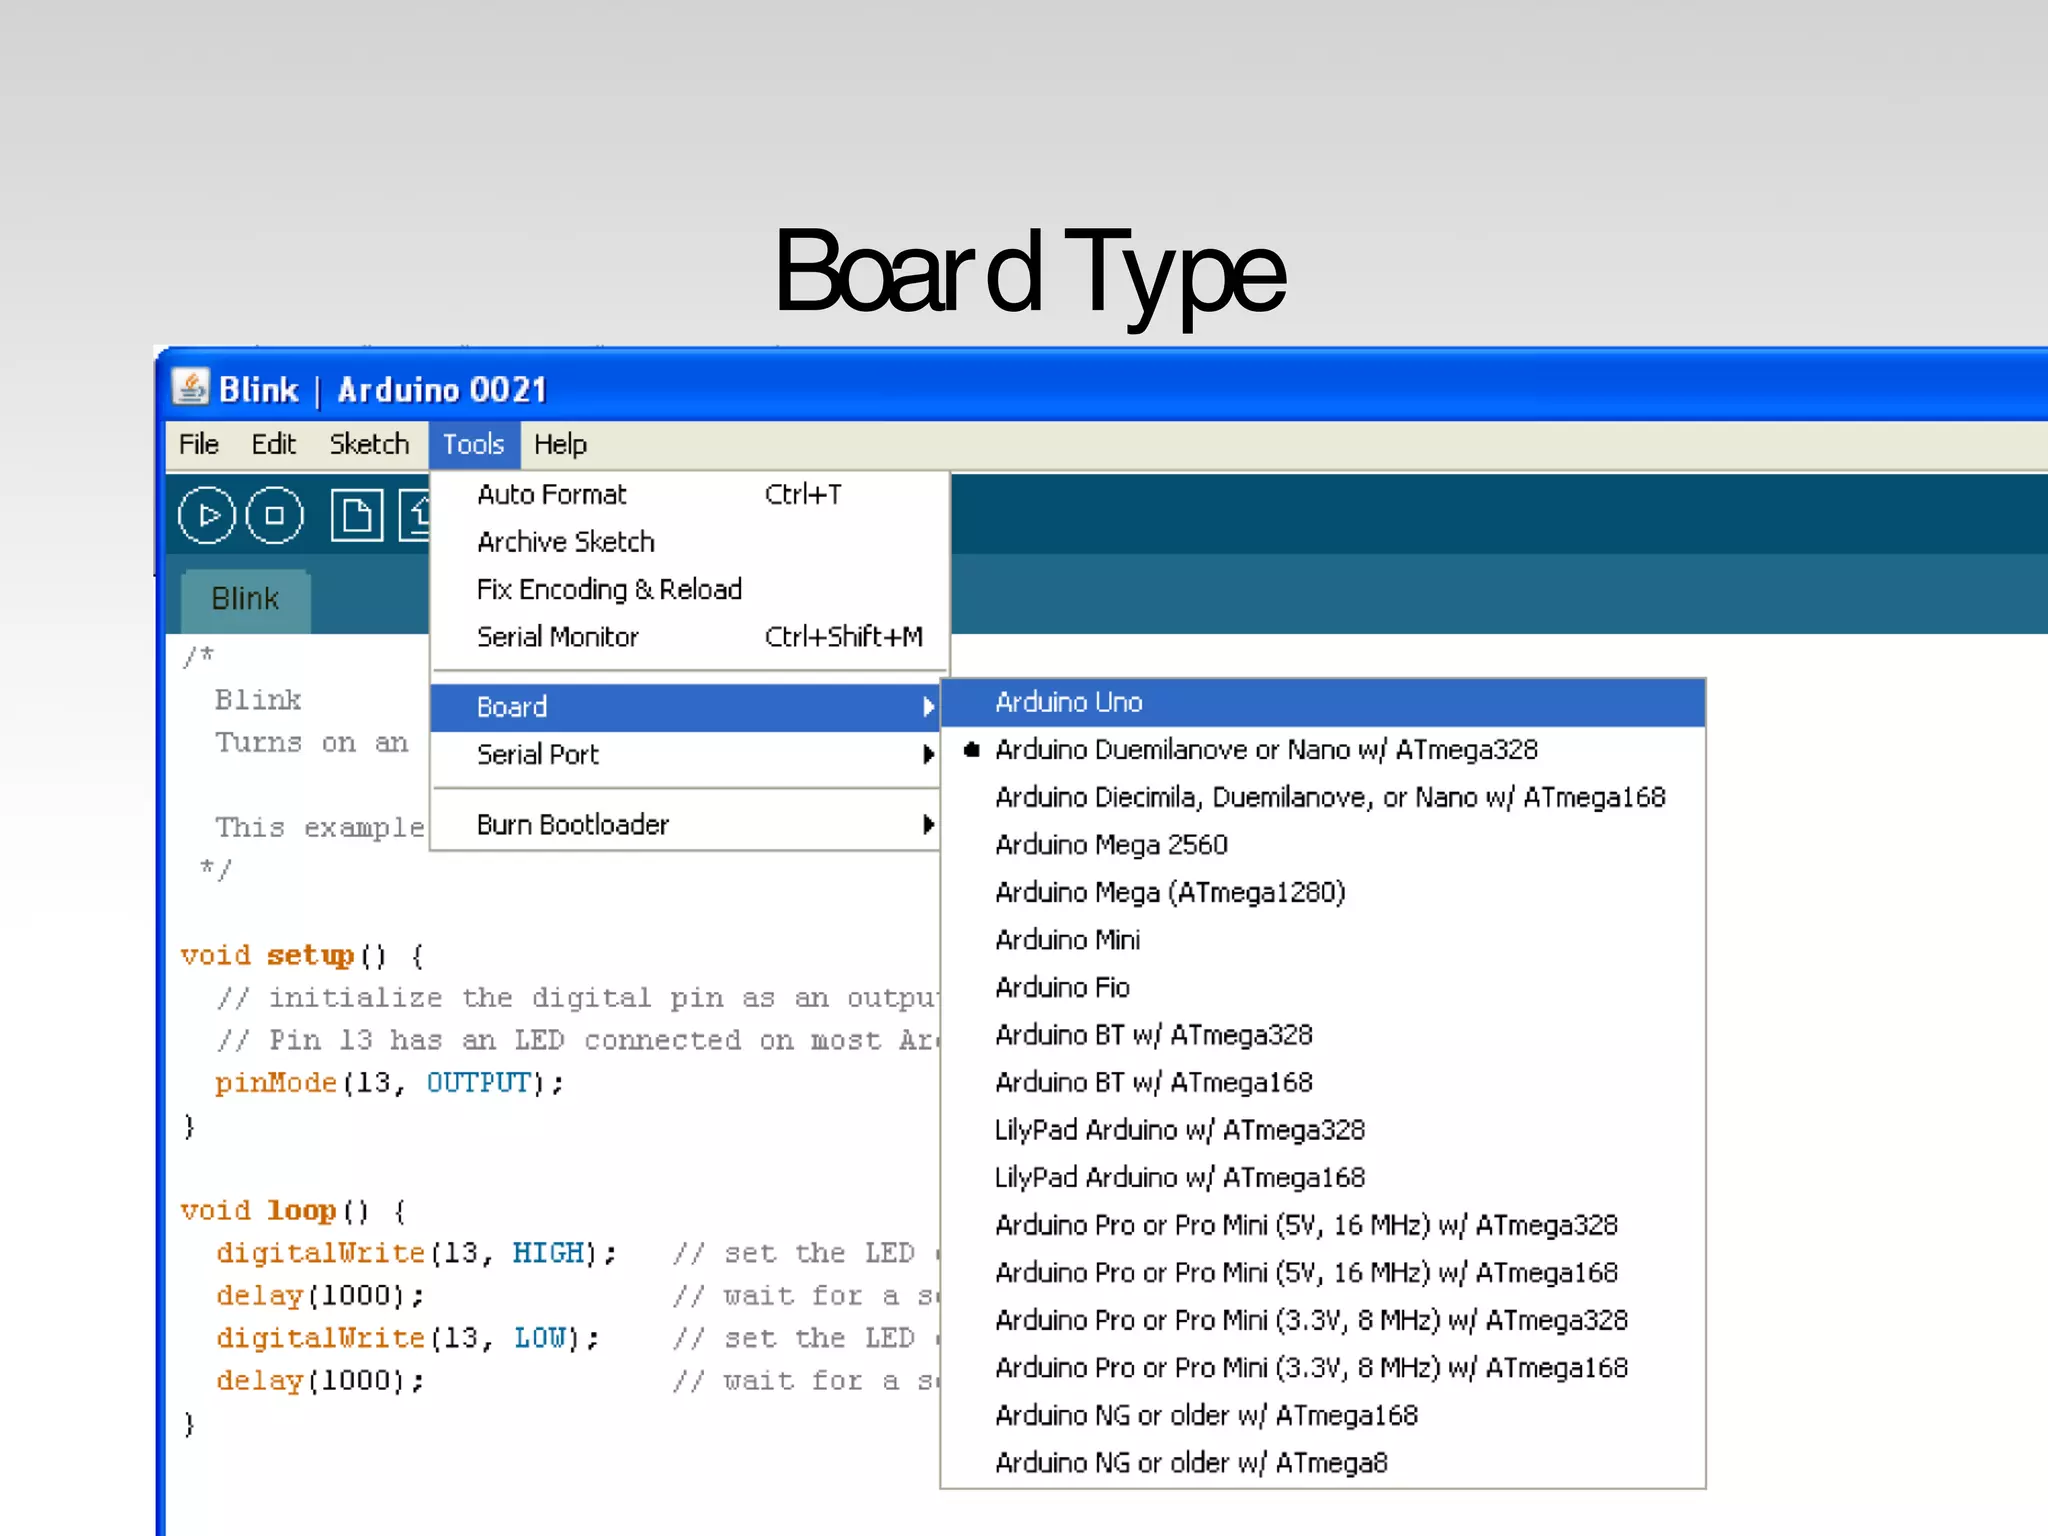Open the File menu
Screen dimensions: 2048x1536
pyautogui.click(x=198, y=444)
